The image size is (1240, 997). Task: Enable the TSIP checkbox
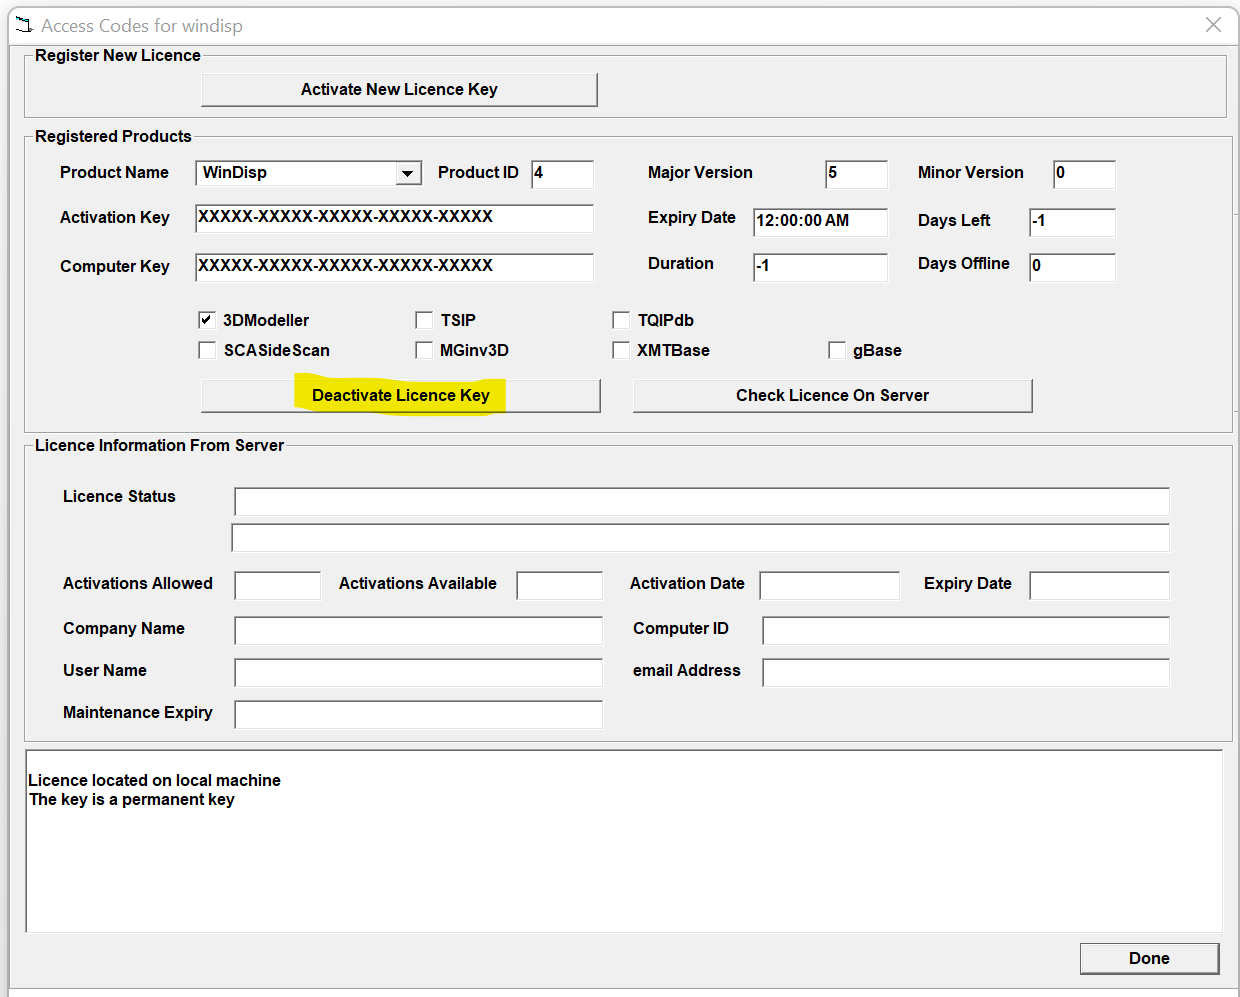point(424,319)
